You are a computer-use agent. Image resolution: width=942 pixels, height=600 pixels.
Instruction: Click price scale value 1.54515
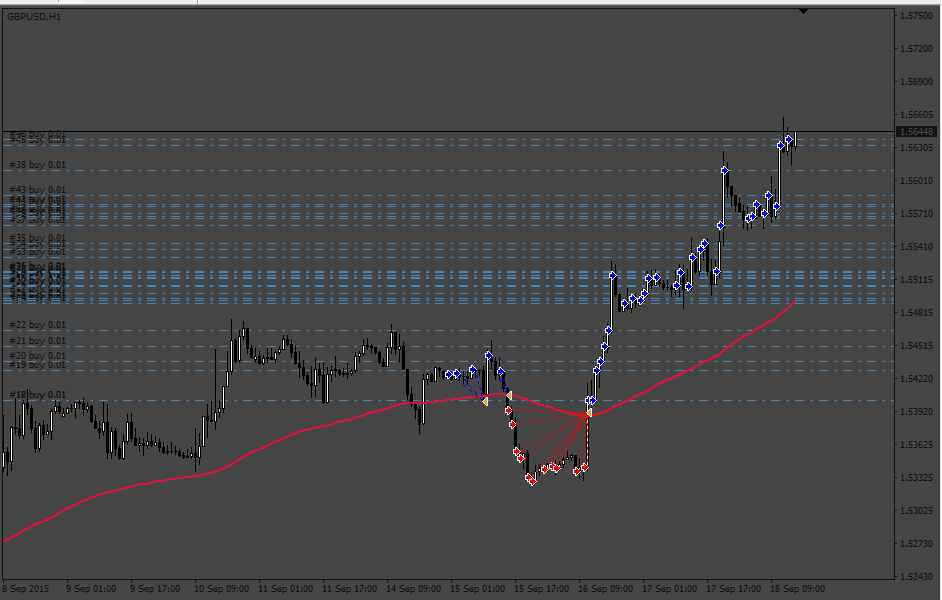click(916, 346)
